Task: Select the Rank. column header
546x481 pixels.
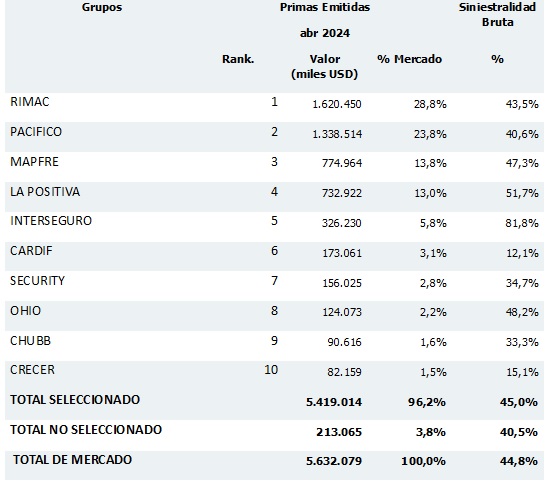Action: (238, 59)
